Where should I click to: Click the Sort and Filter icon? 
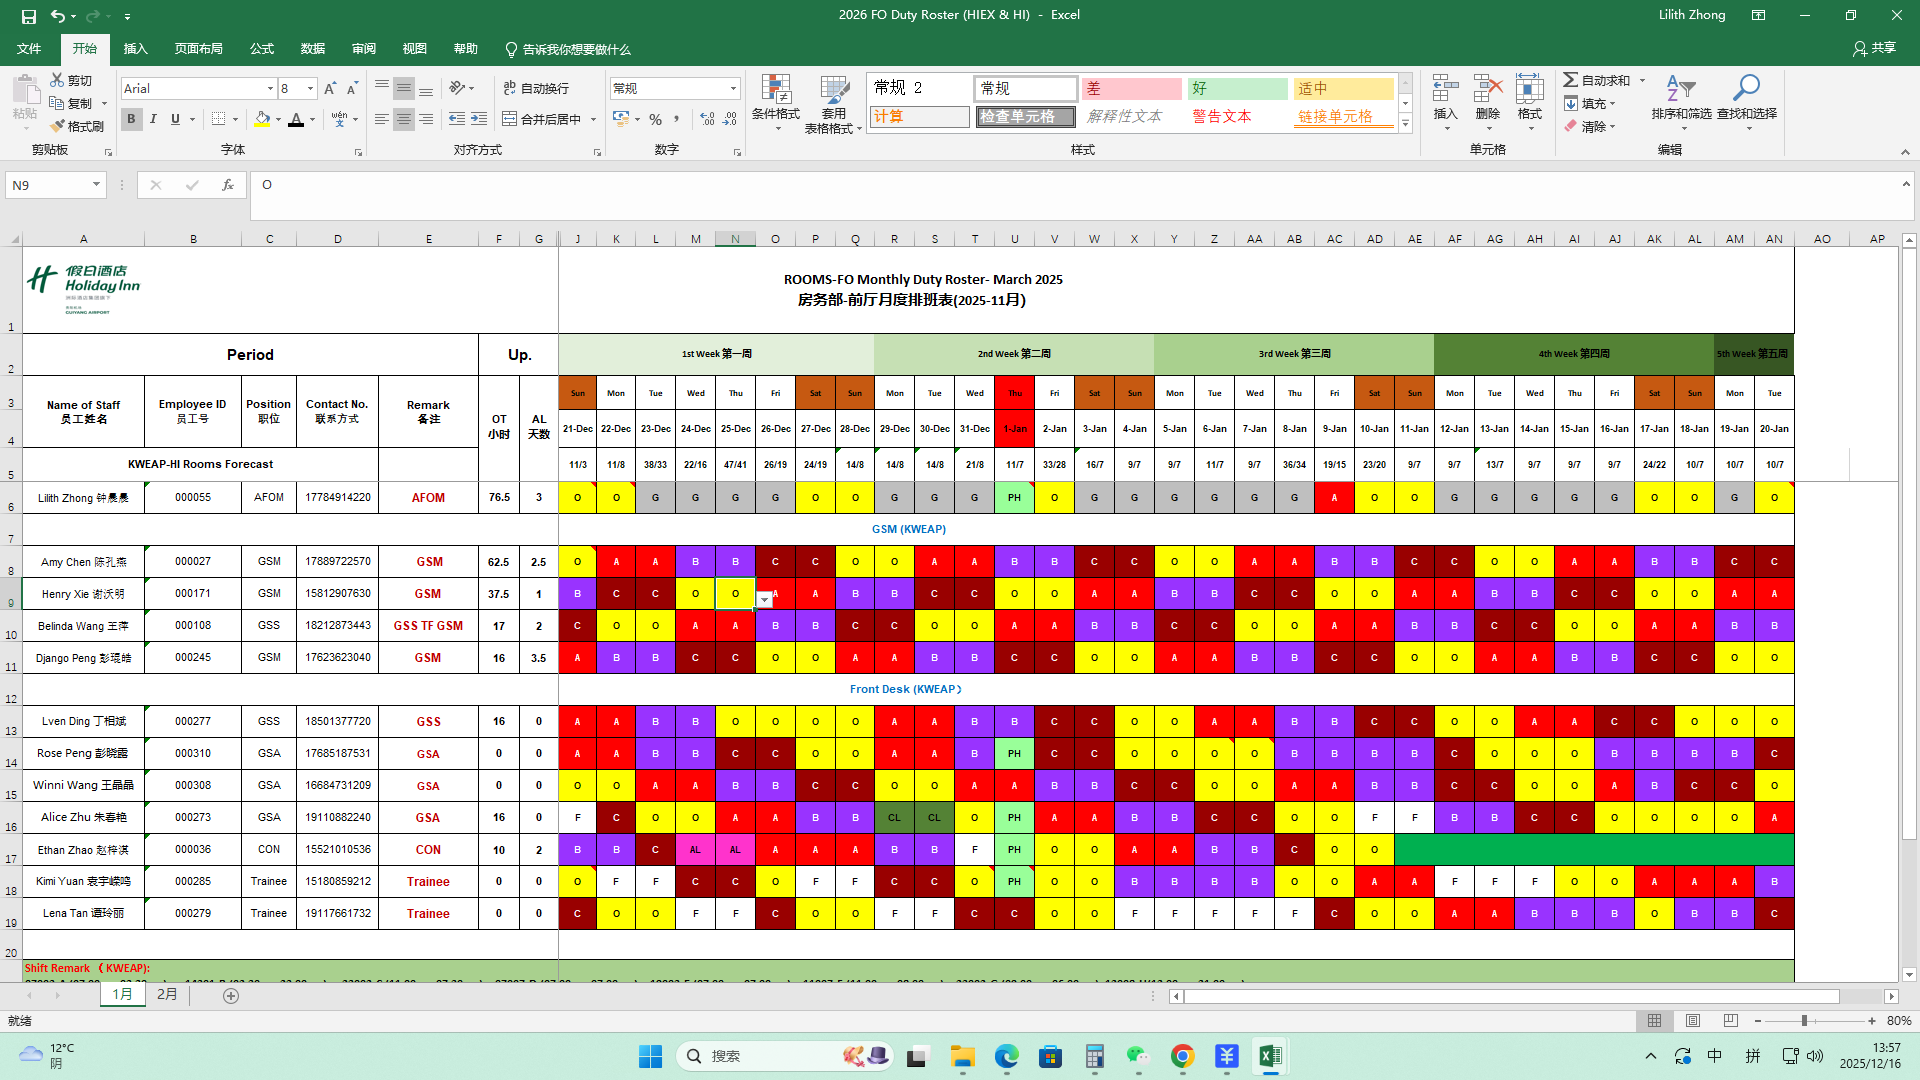click(1680, 90)
